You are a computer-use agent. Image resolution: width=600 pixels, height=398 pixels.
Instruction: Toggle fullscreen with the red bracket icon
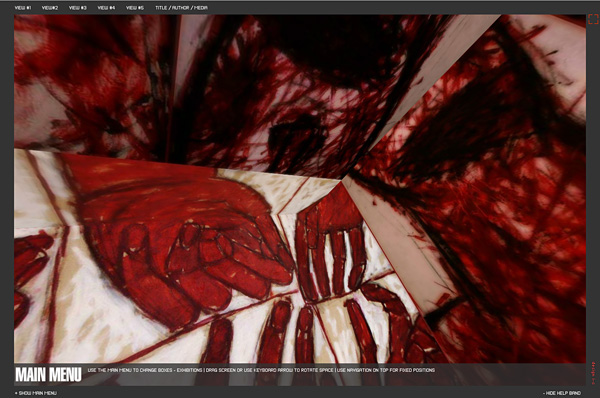click(593, 19)
